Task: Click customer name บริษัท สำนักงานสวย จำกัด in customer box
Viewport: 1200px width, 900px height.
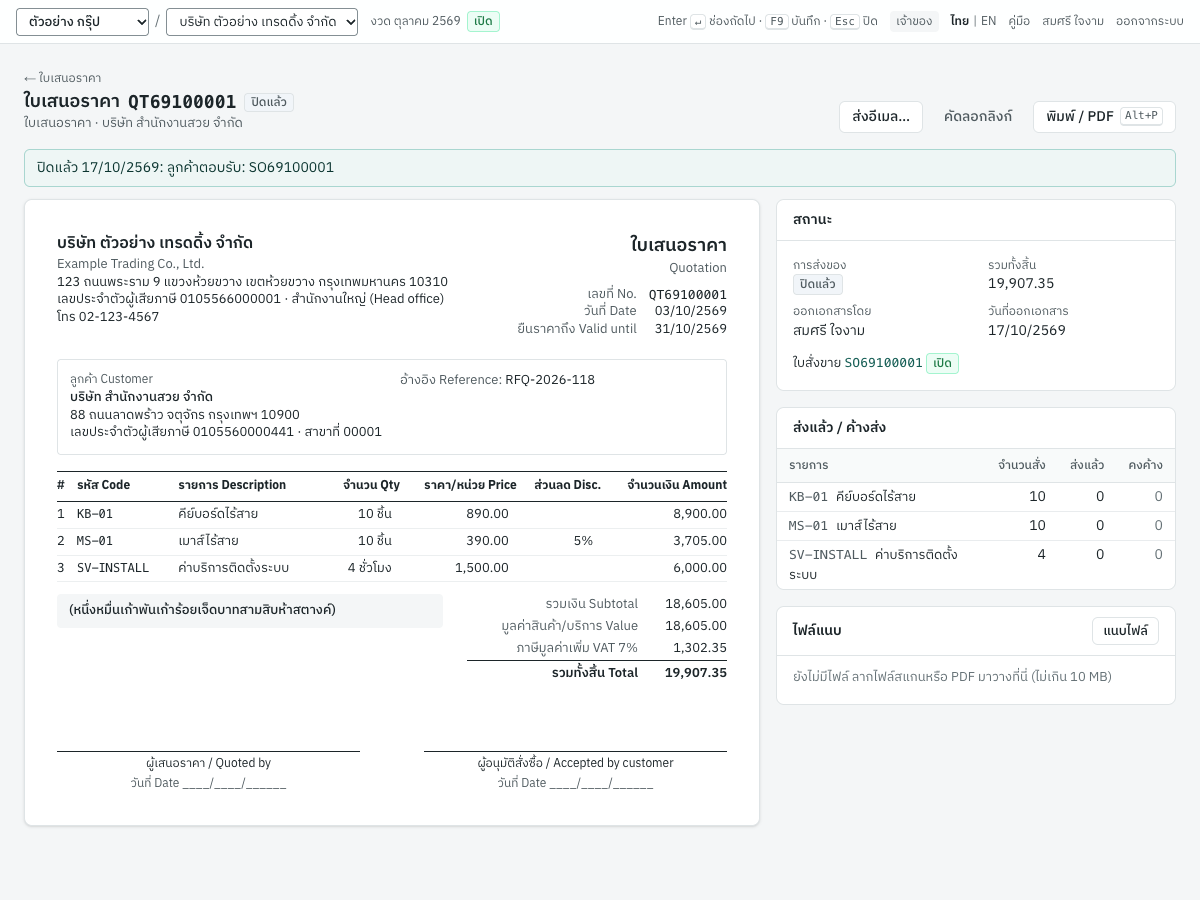Action: 141,397
